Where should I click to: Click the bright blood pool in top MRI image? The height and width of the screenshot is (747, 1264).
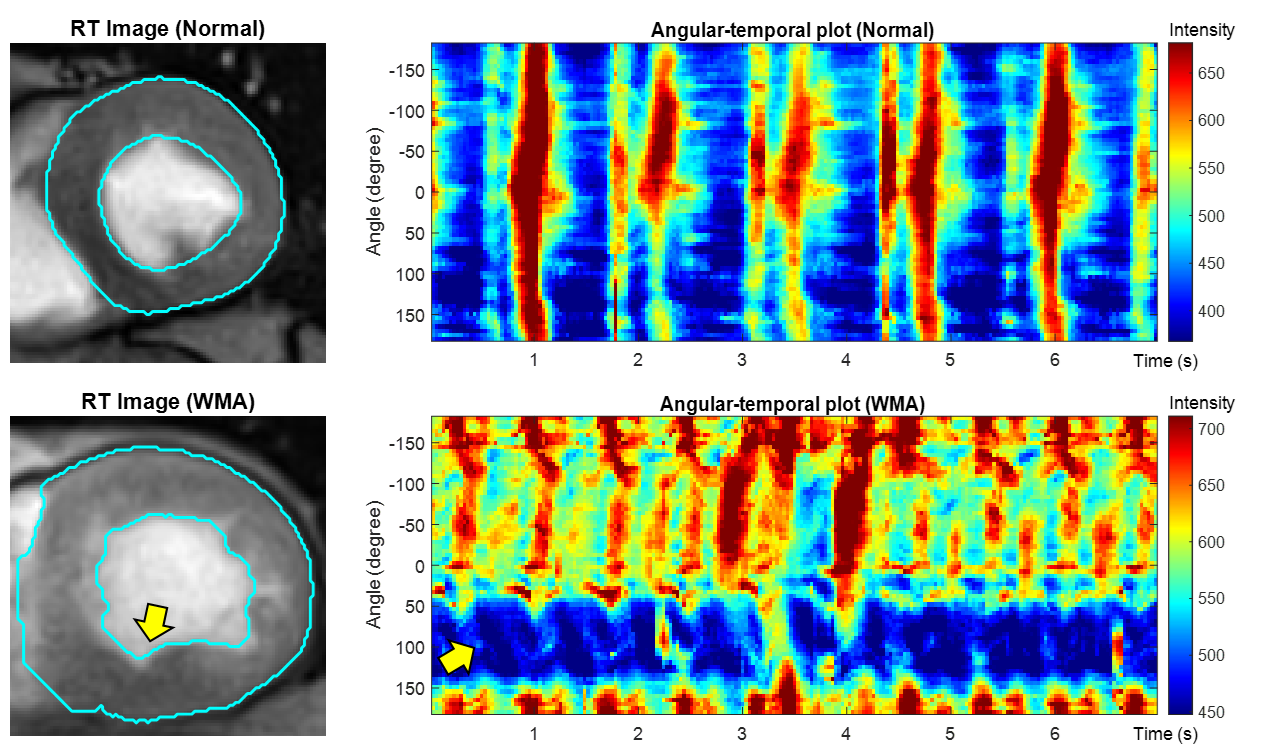tap(170, 200)
